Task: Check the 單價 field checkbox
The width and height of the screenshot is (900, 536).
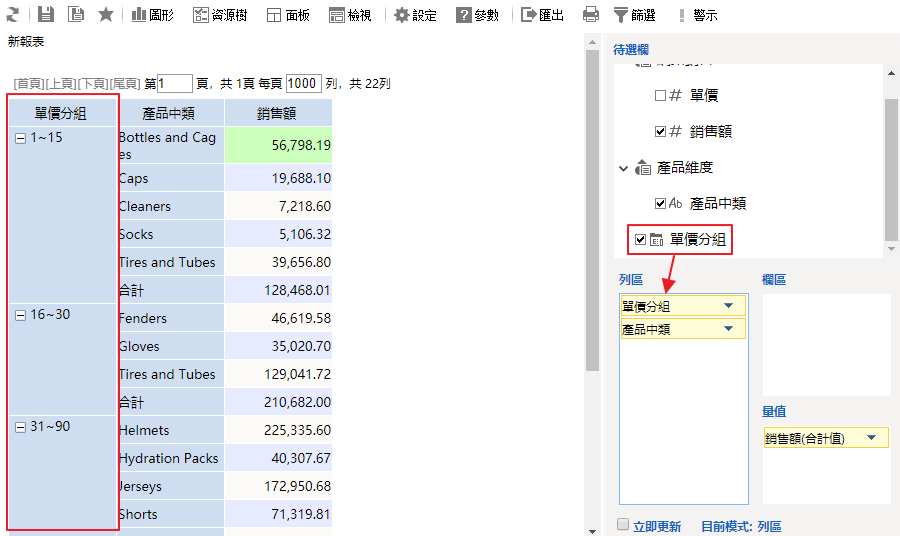Action: click(660, 96)
